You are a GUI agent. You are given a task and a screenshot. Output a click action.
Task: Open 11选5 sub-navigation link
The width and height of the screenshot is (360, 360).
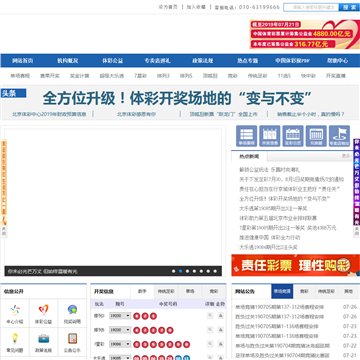click(x=284, y=76)
